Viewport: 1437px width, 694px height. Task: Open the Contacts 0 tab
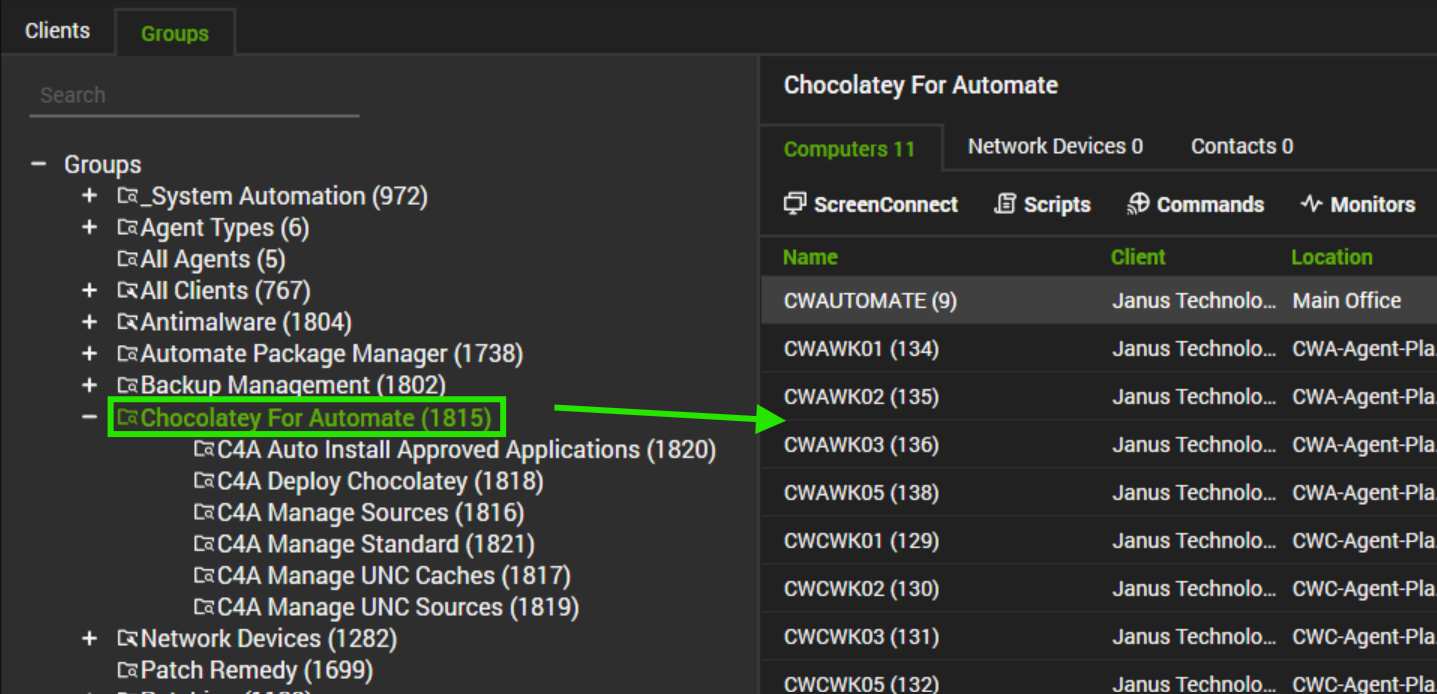(1241, 147)
